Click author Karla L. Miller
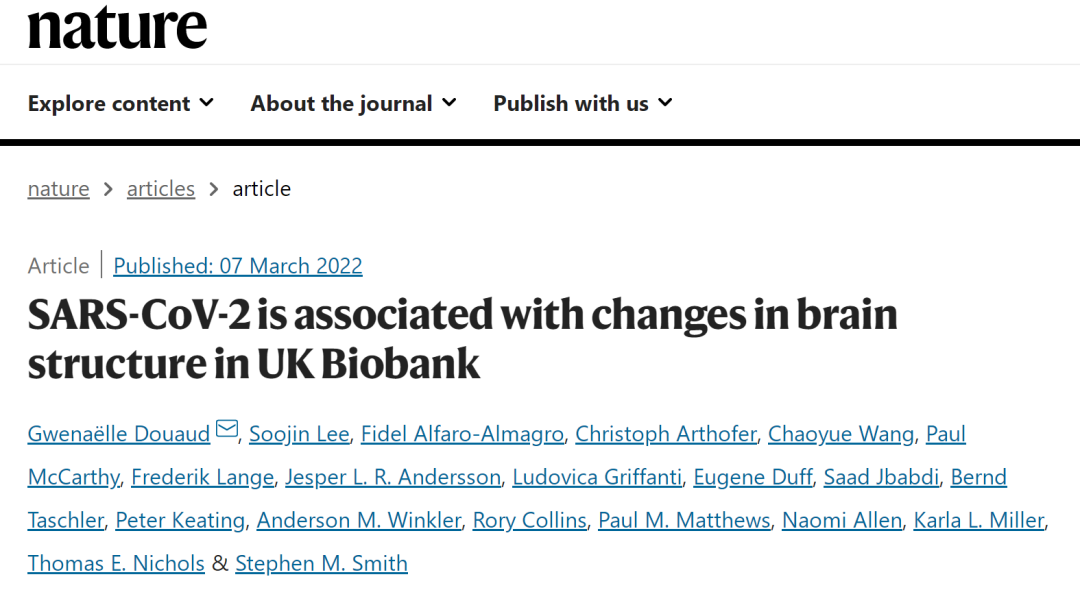Viewport: 1080px width, 592px height. (x=980, y=521)
